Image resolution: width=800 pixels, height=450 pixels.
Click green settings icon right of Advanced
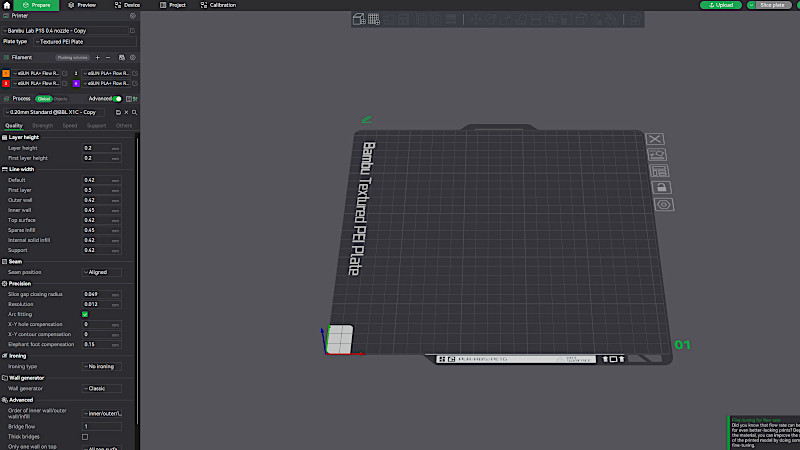(x=135, y=99)
